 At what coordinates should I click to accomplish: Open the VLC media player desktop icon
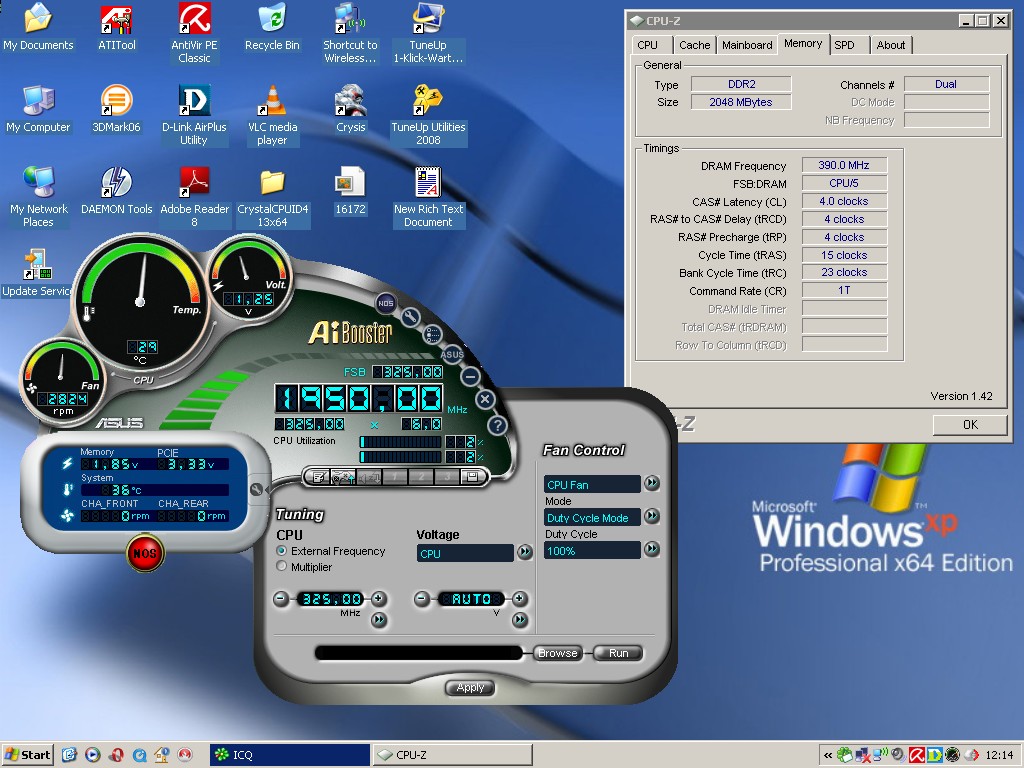point(272,116)
